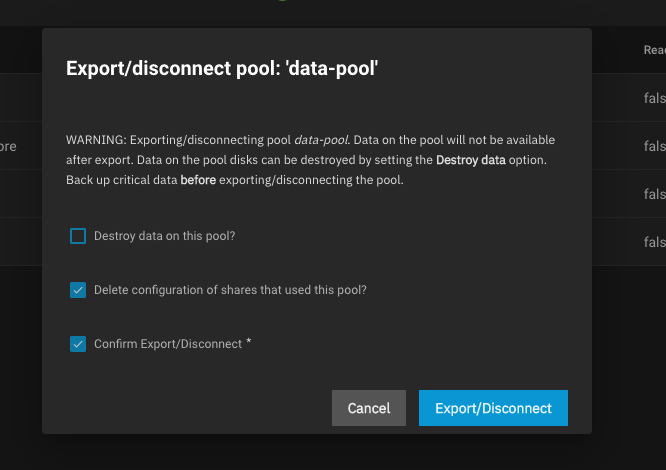This screenshot has height=470, width=666.
Task: Click the first 'fals' cell behind dialog
Action: click(654, 98)
